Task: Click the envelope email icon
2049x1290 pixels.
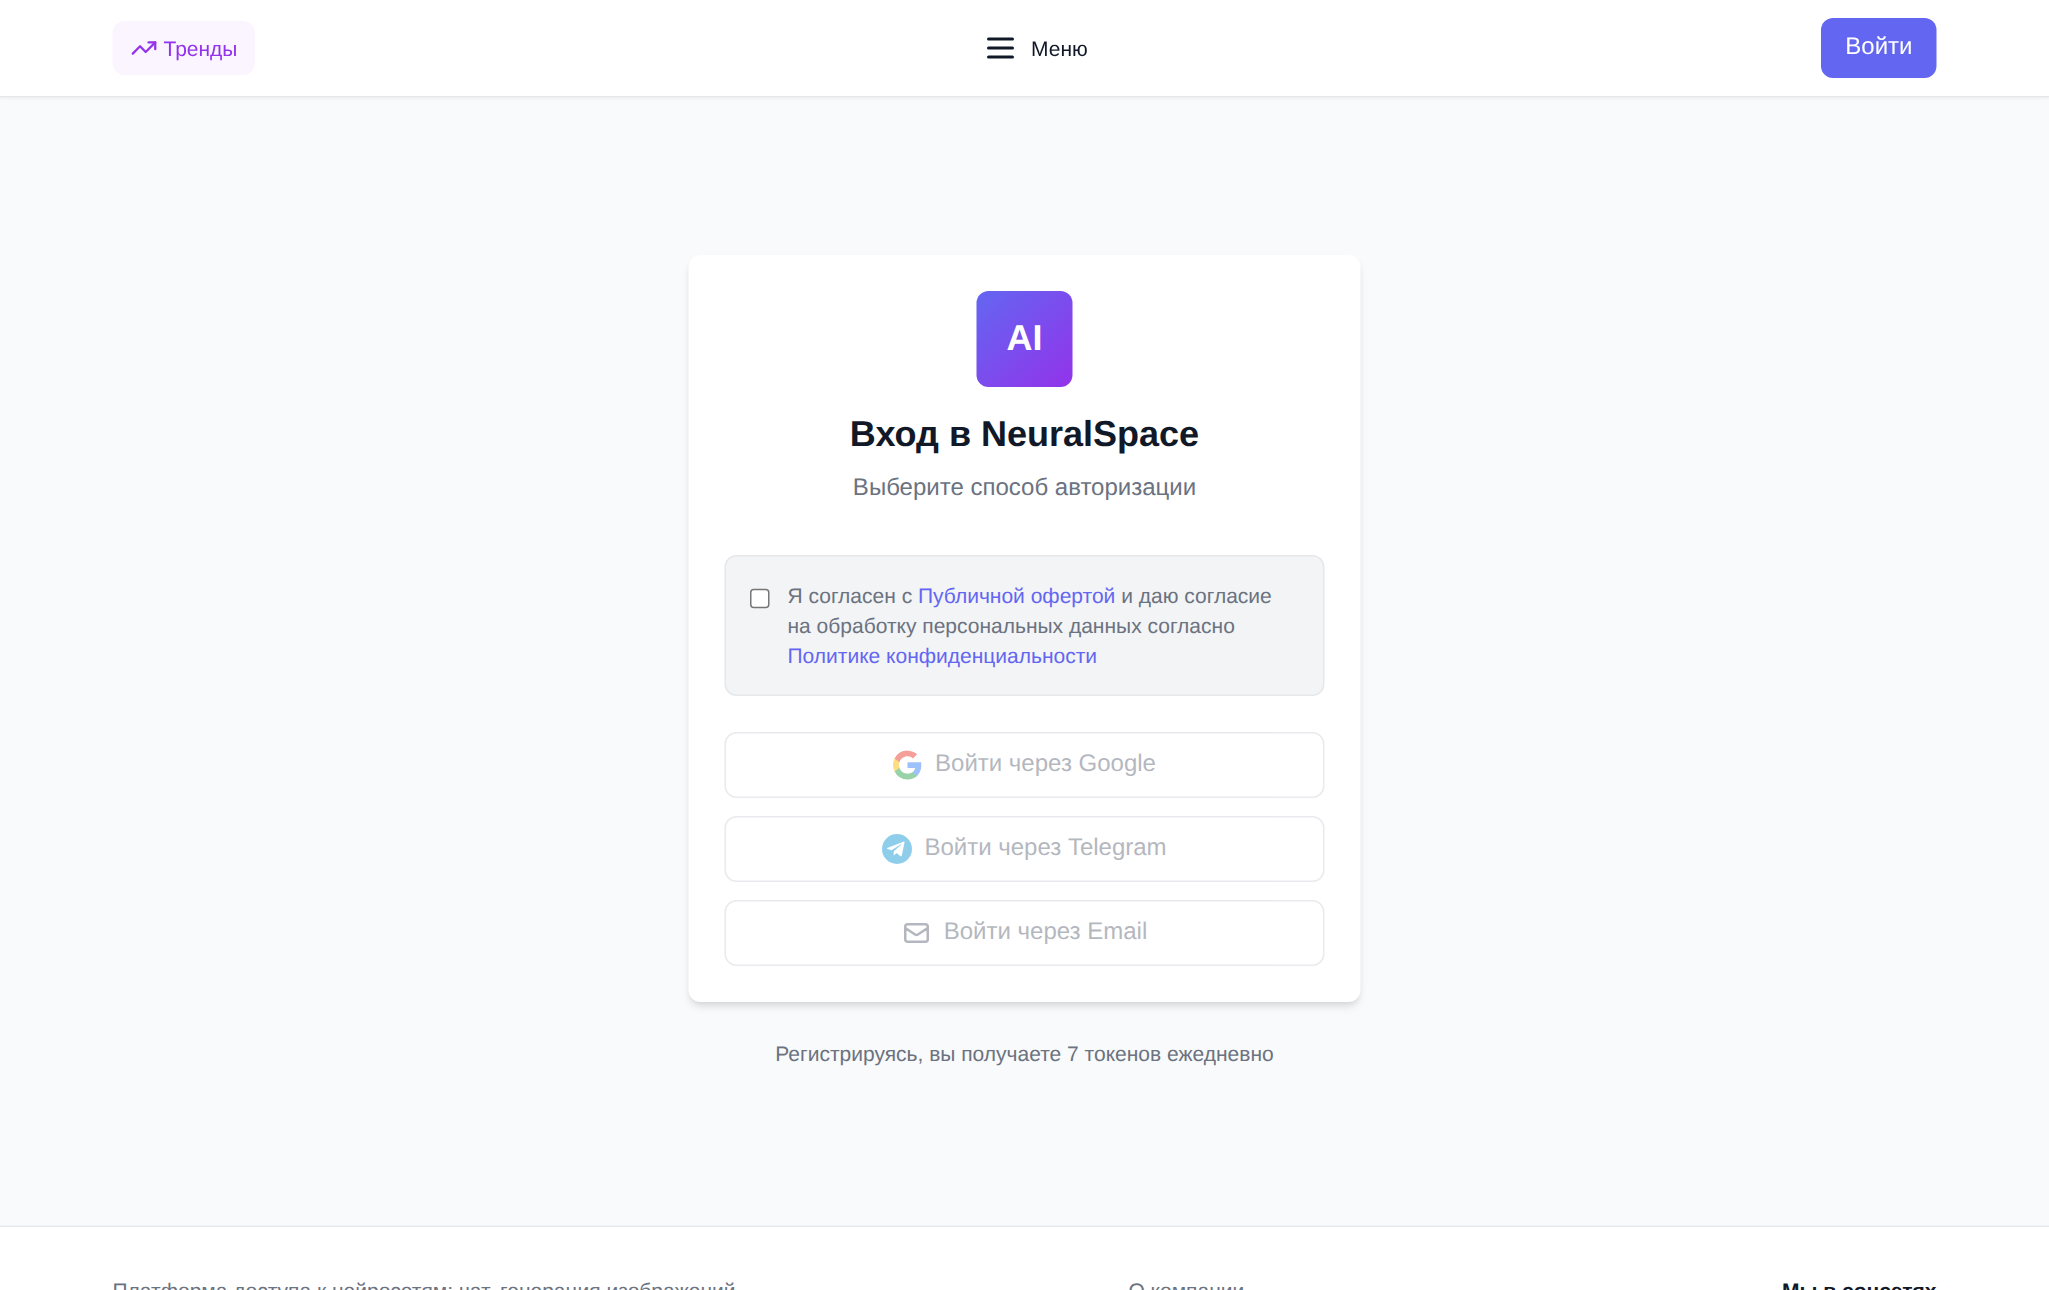Action: pyautogui.click(x=916, y=932)
